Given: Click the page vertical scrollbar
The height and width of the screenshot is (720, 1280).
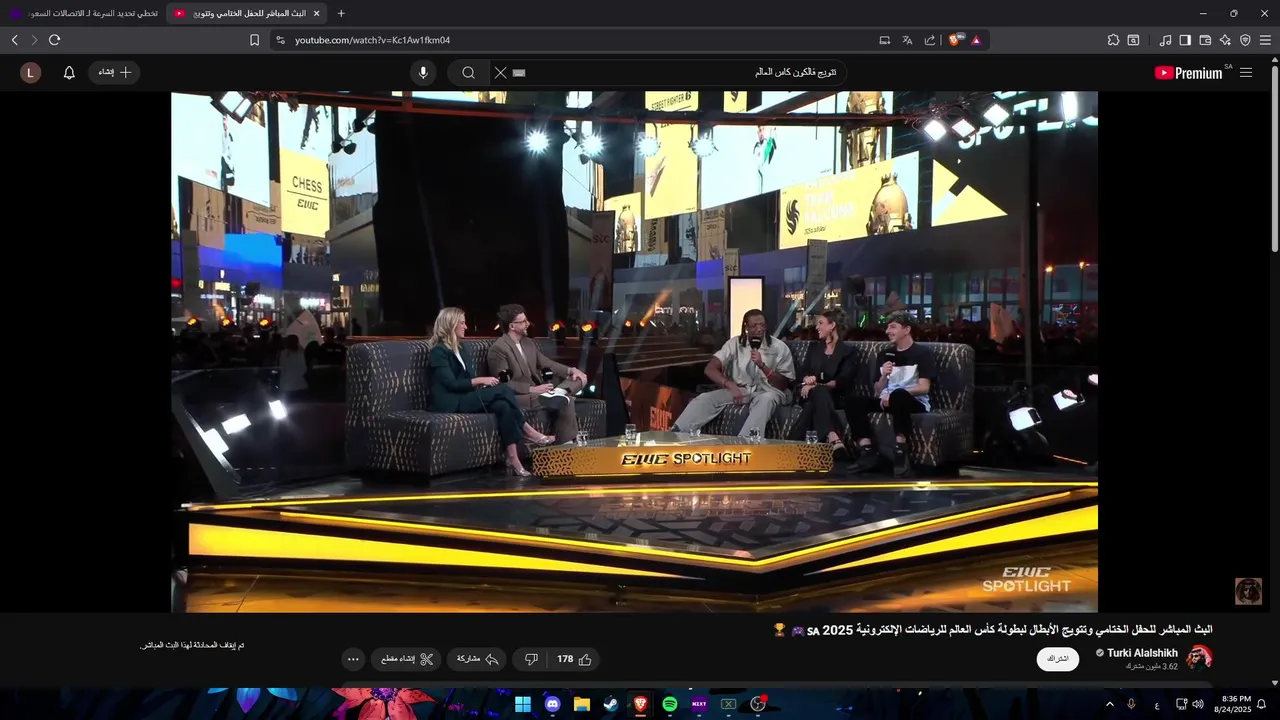Looking at the screenshot, I should [1274, 160].
